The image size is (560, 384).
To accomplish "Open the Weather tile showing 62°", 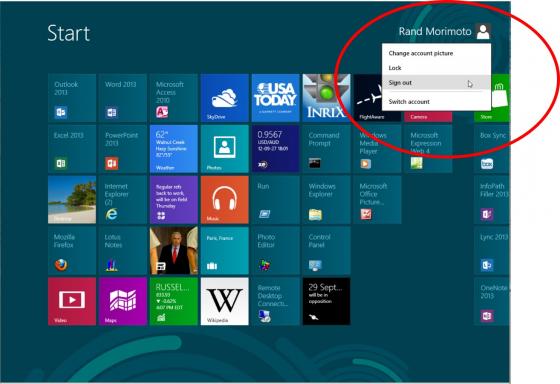I will click(x=174, y=149).
